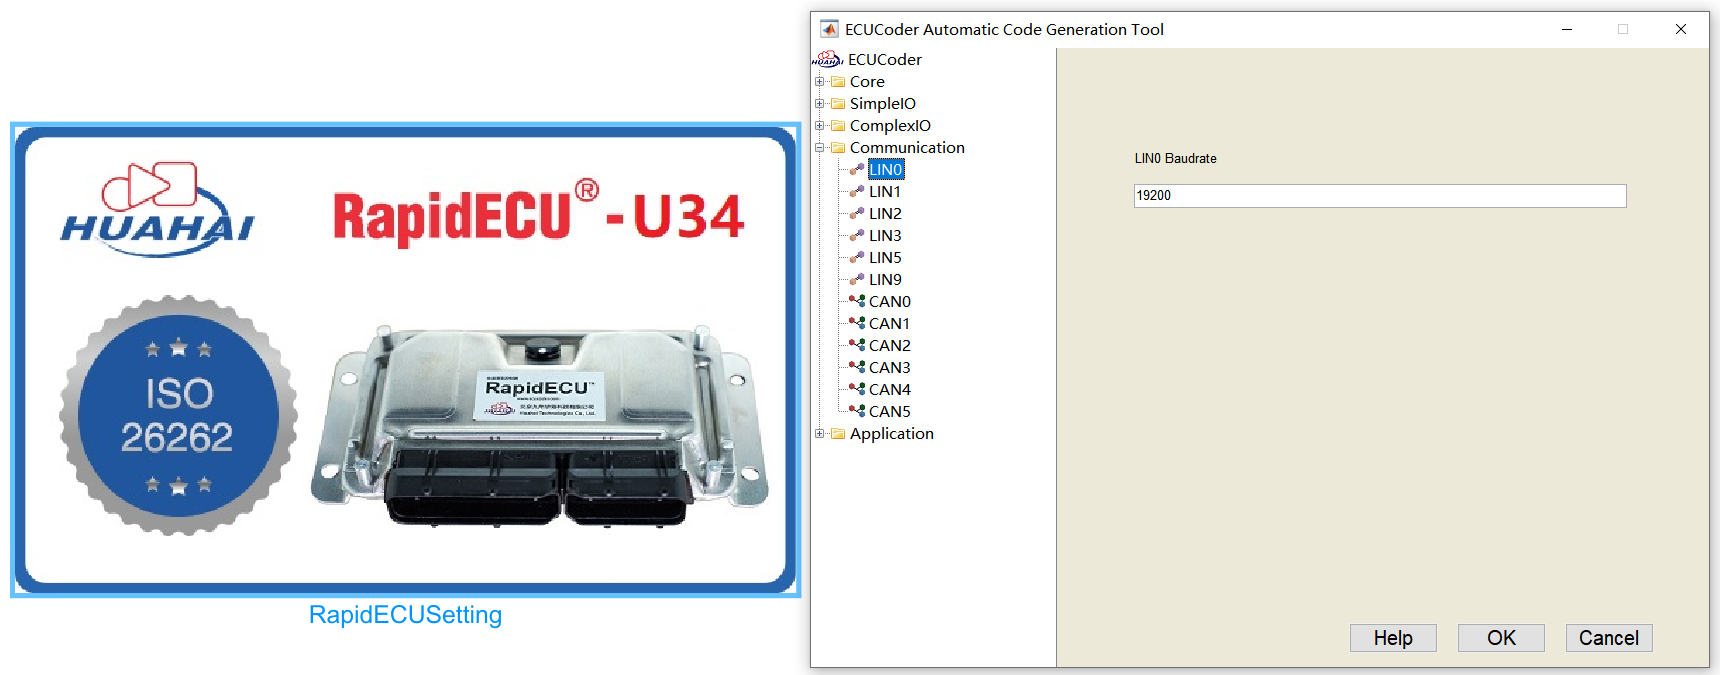Click the CAN3 node icon

click(857, 367)
